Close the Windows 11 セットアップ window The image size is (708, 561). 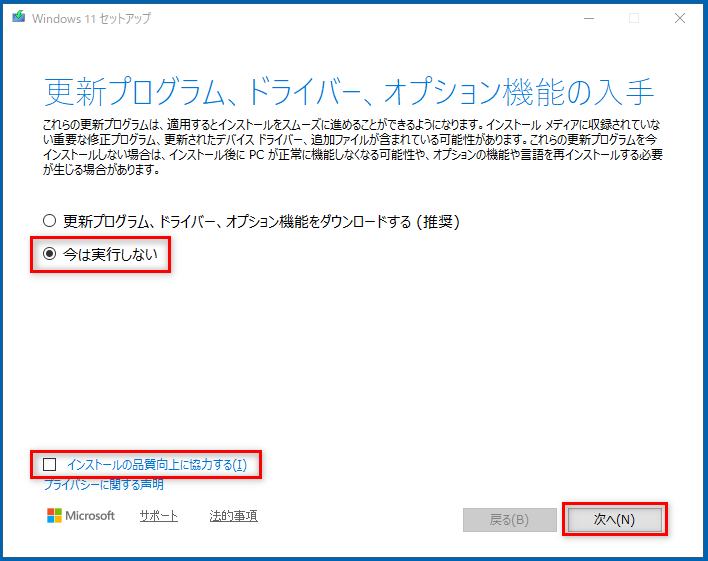680,19
